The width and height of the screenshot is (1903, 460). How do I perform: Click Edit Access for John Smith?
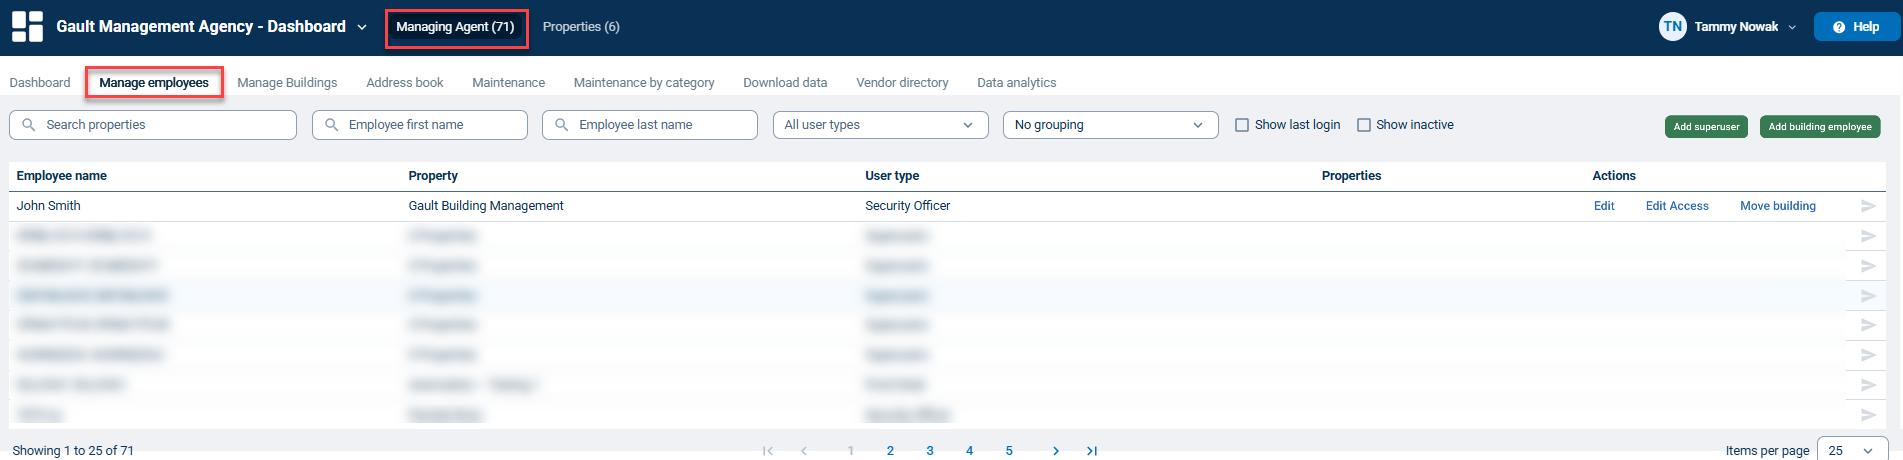(x=1677, y=206)
